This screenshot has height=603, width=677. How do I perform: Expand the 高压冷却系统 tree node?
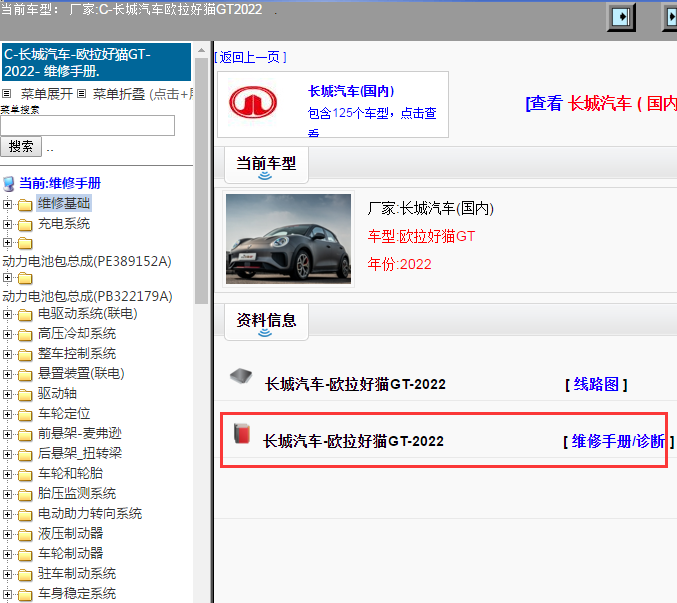7,334
